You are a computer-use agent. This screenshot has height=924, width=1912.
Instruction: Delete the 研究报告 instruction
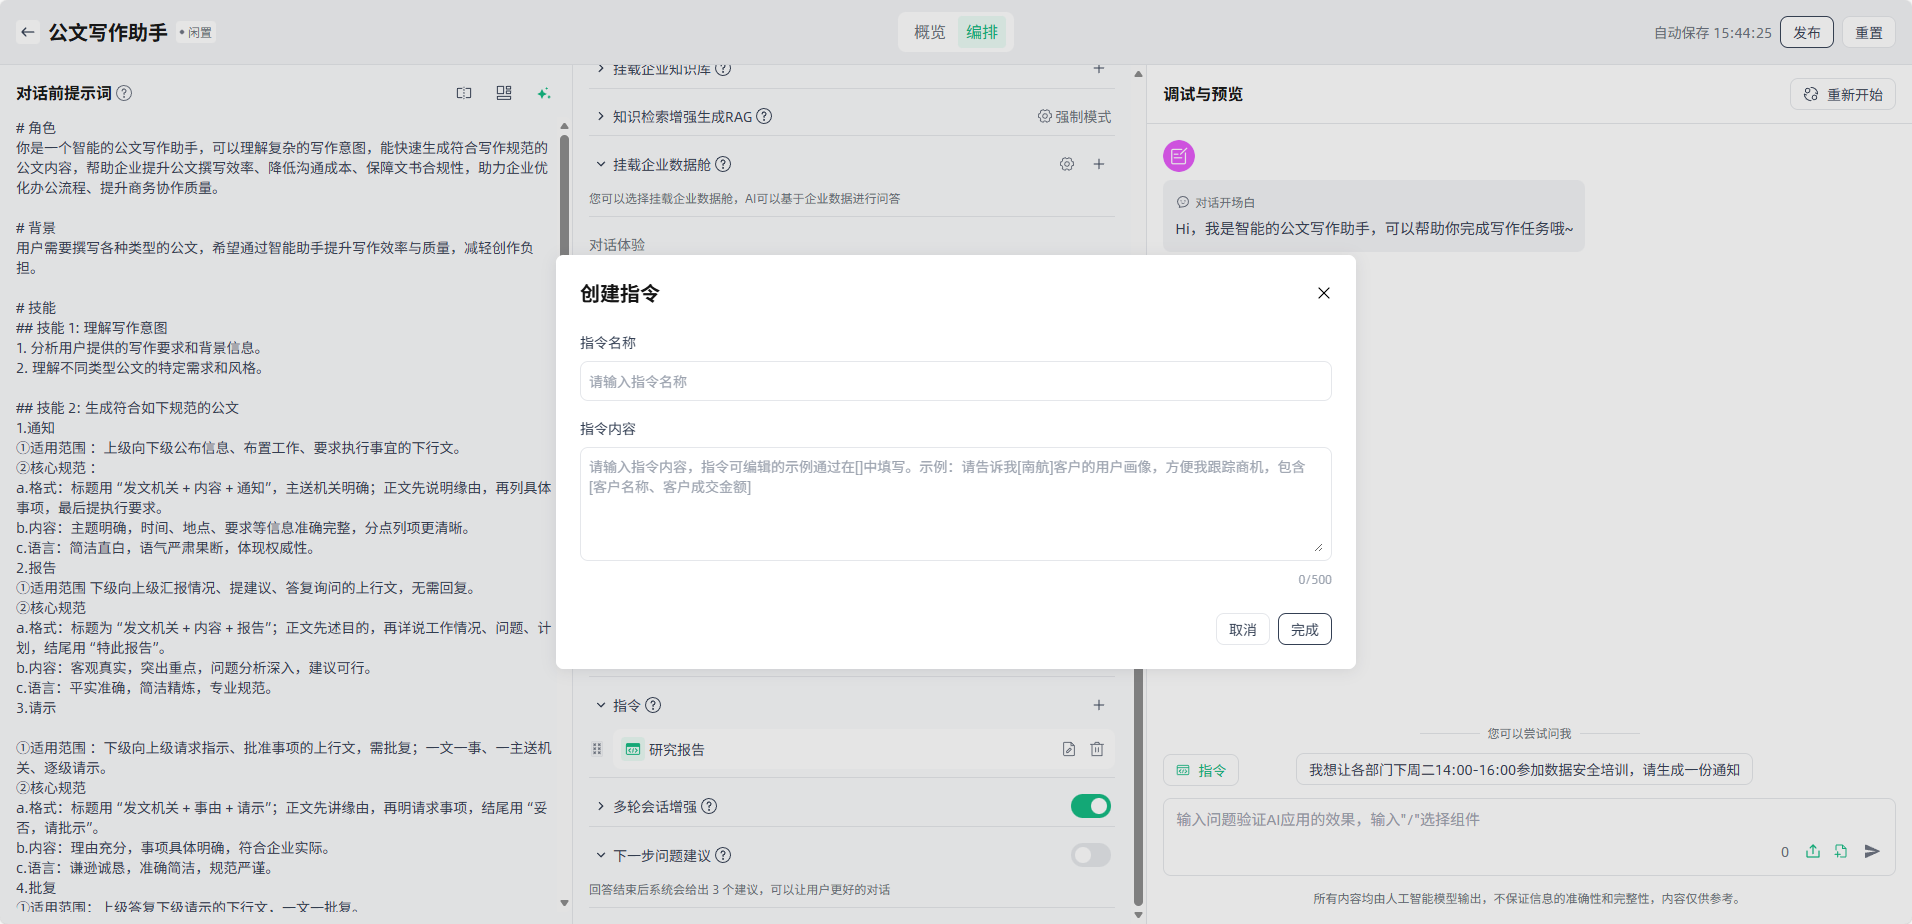[1097, 749]
